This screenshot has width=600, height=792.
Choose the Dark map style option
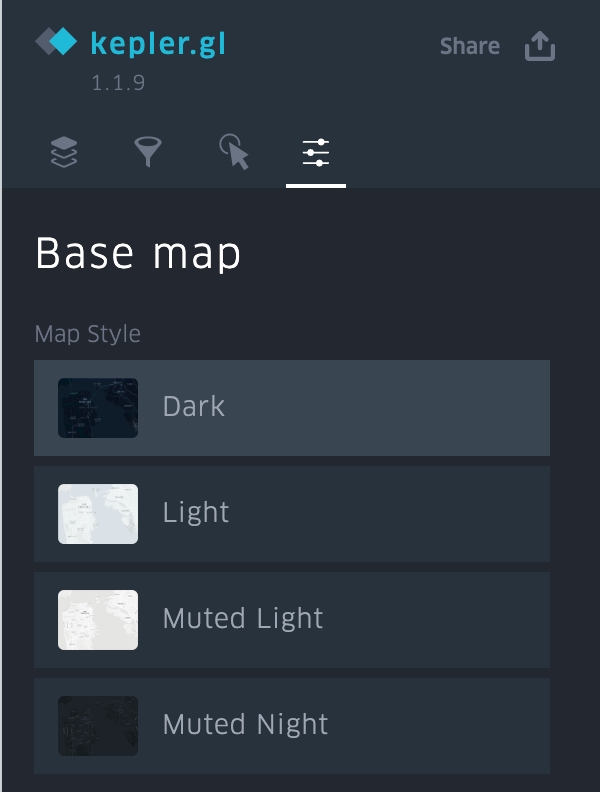(292, 408)
